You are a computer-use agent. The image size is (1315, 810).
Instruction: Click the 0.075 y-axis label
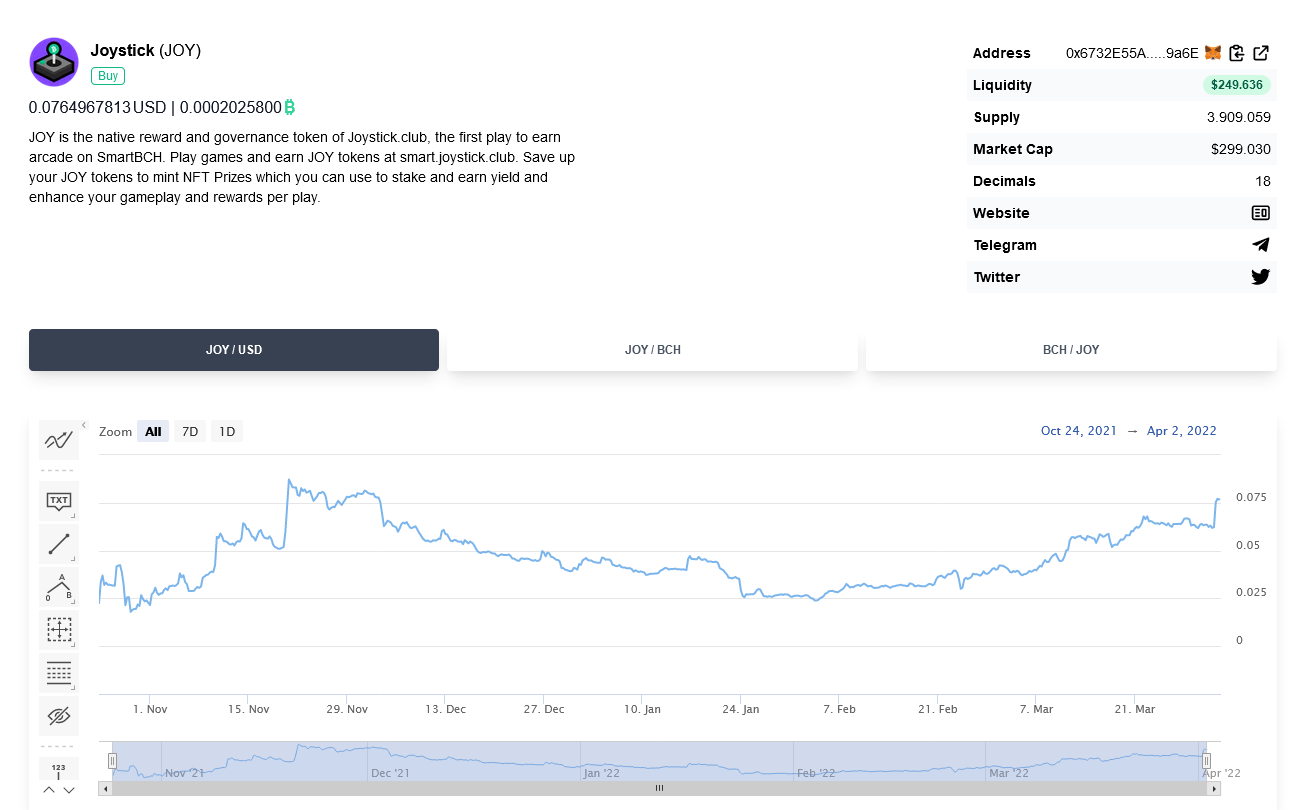pyautogui.click(x=1251, y=497)
